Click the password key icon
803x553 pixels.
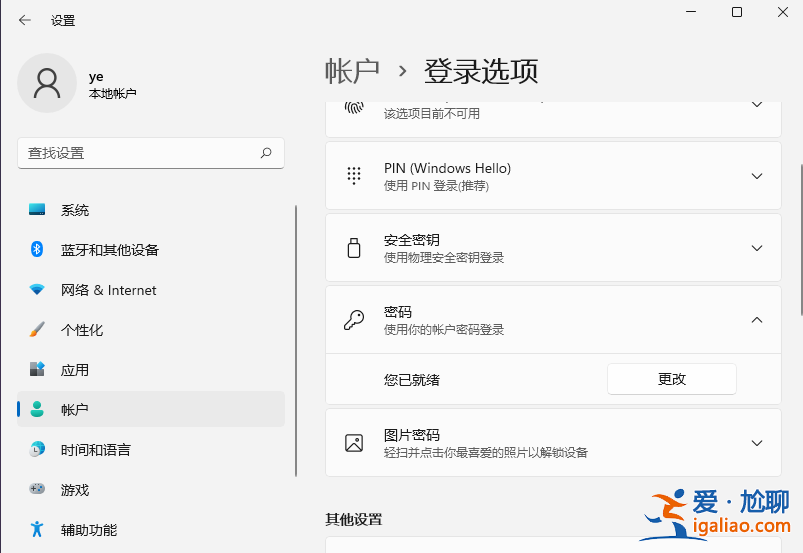tap(354, 320)
